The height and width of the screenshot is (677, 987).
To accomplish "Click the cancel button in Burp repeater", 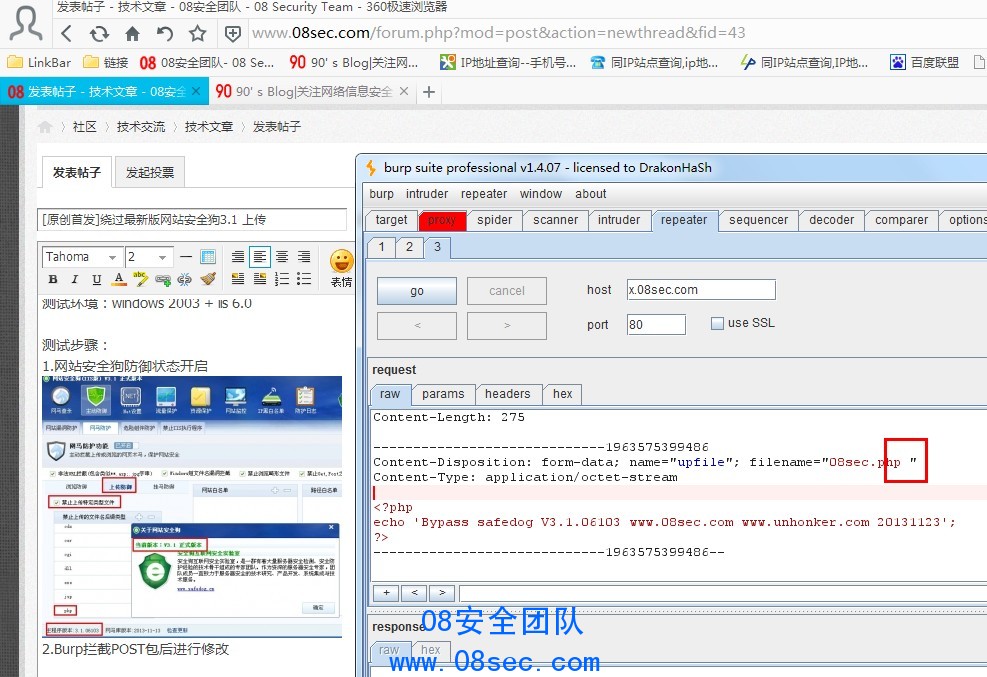I will [507, 291].
